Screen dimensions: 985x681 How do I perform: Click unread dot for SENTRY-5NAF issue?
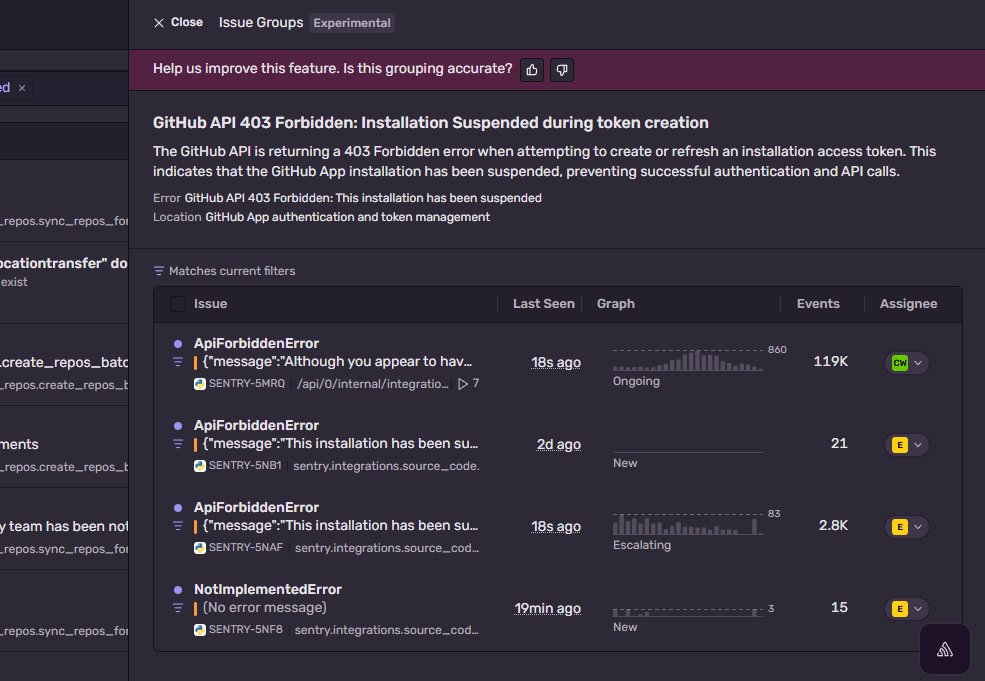point(178,508)
